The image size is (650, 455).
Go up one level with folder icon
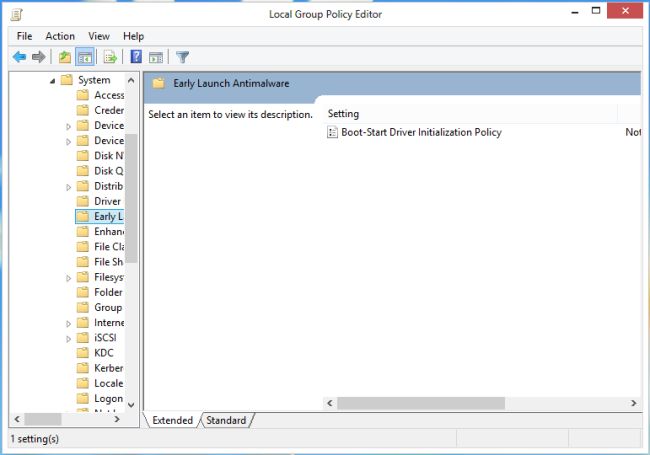click(x=65, y=57)
